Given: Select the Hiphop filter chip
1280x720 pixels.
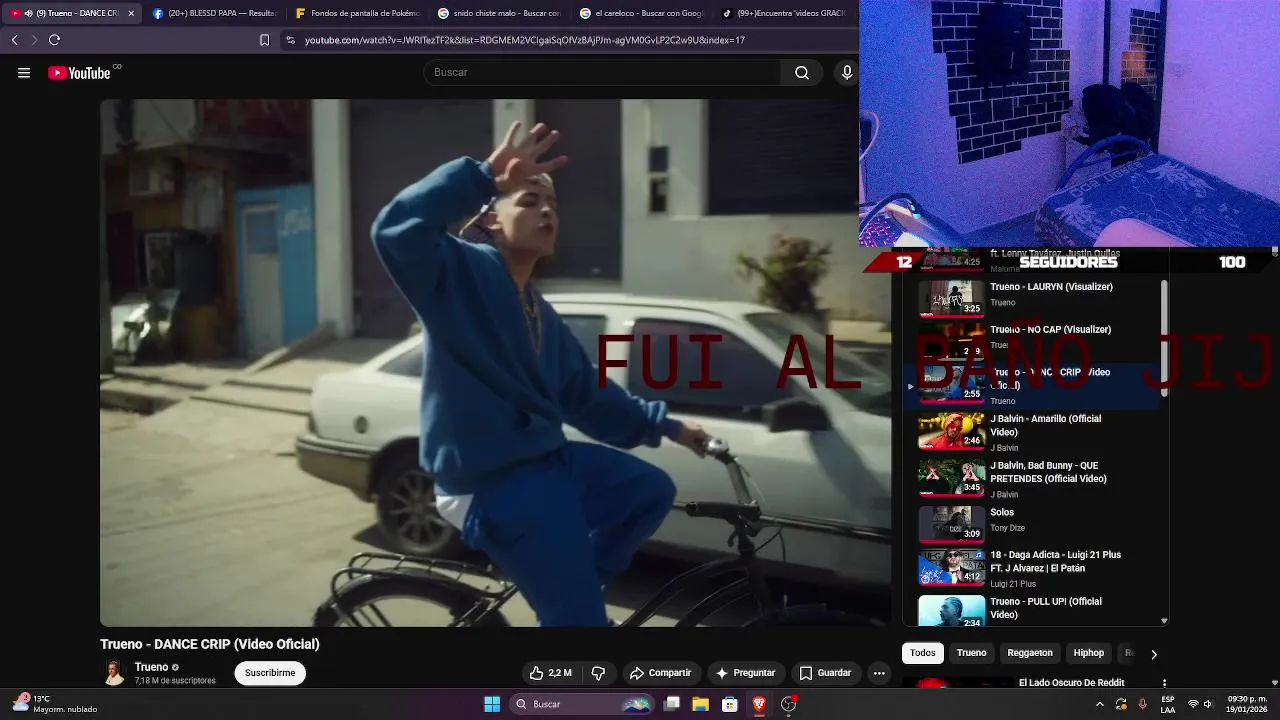Looking at the screenshot, I should 1088,653.
